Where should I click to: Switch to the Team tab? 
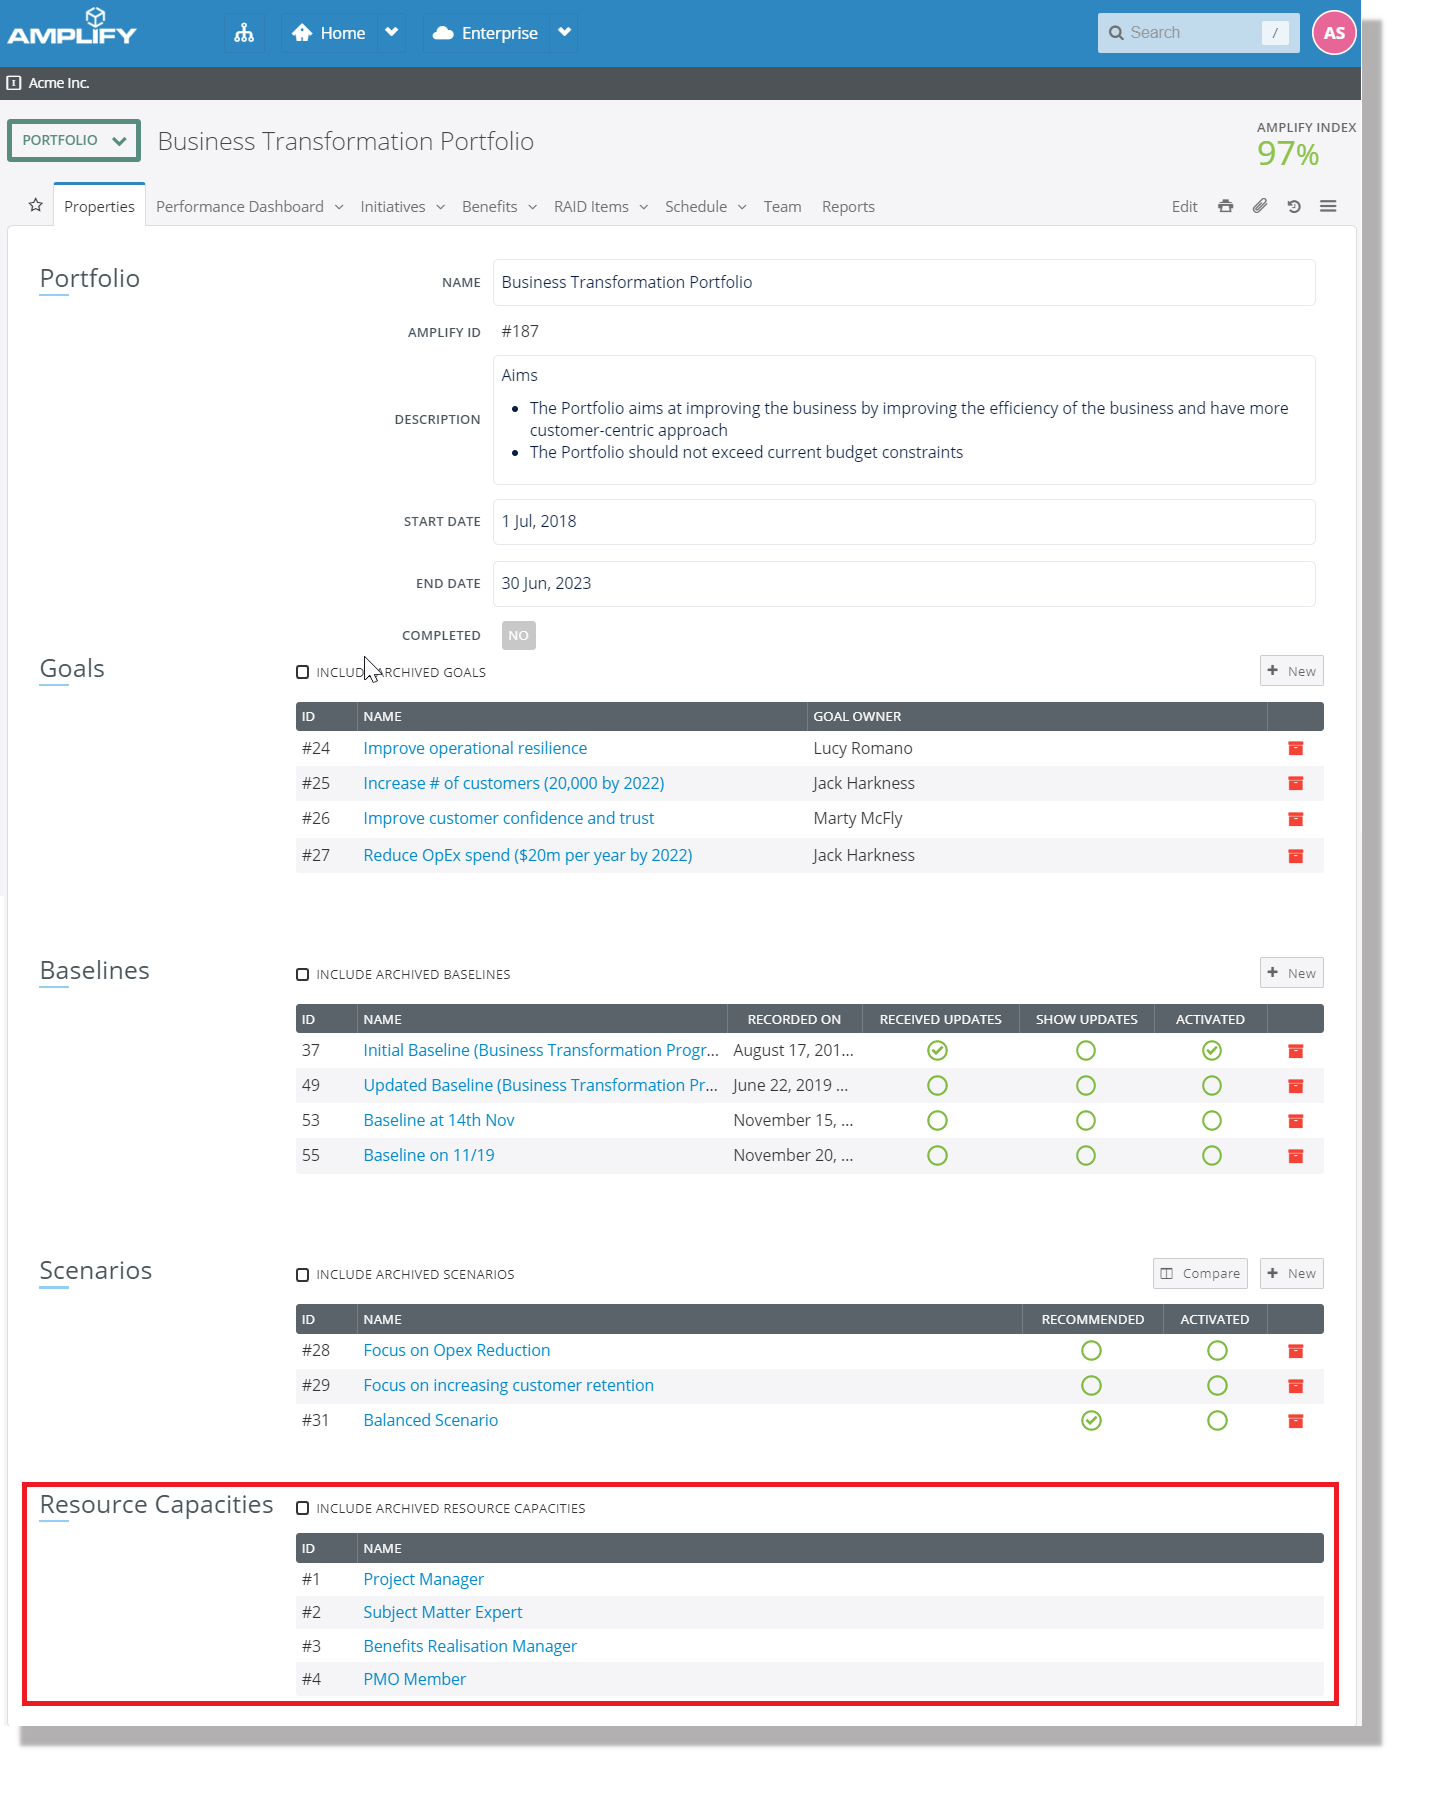tap(782, 207)
